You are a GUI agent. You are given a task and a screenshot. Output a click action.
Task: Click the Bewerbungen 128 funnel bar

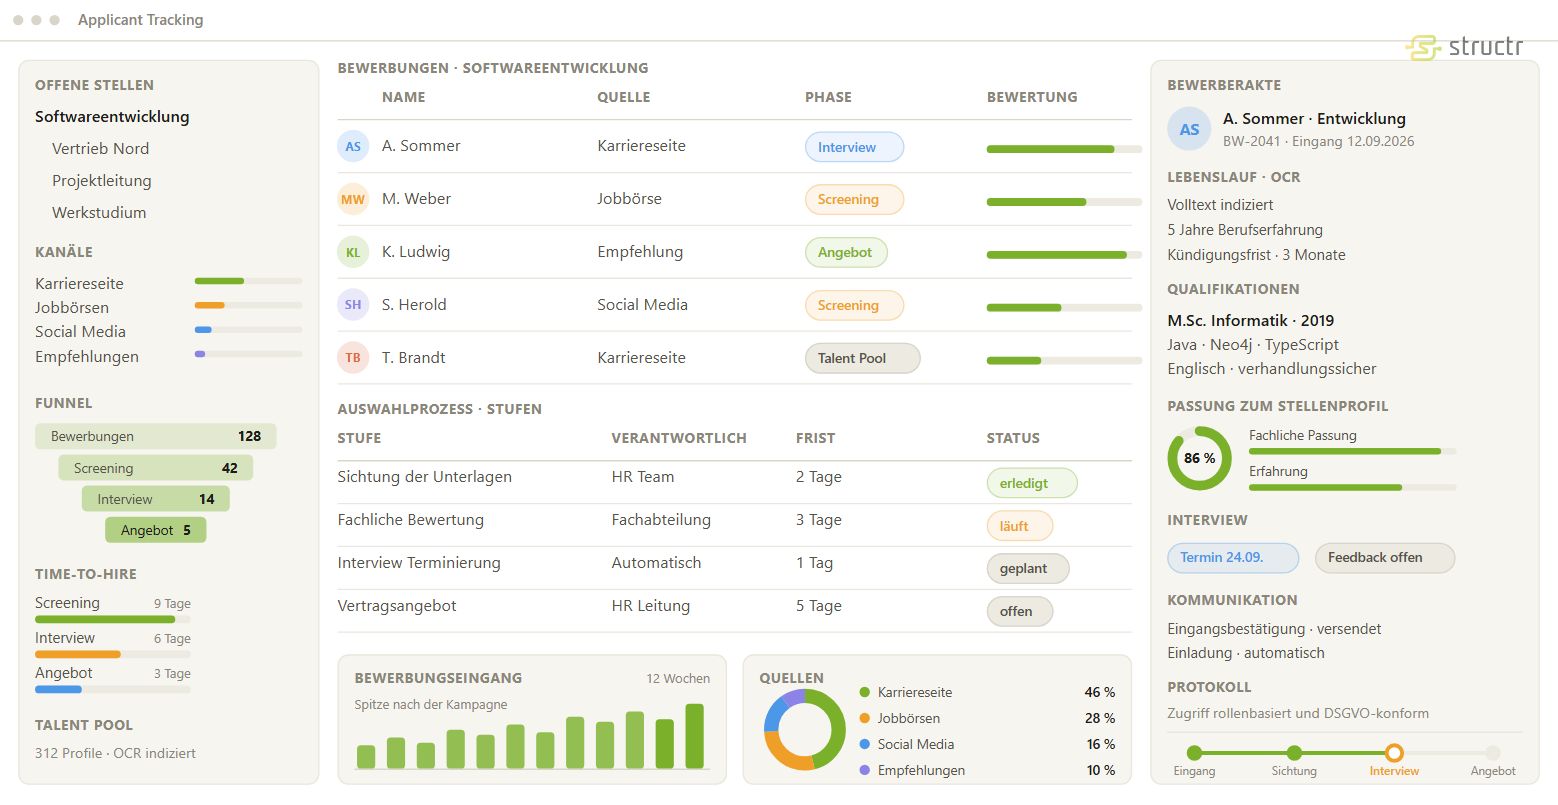pyautogui.click(x=156, y=437)
